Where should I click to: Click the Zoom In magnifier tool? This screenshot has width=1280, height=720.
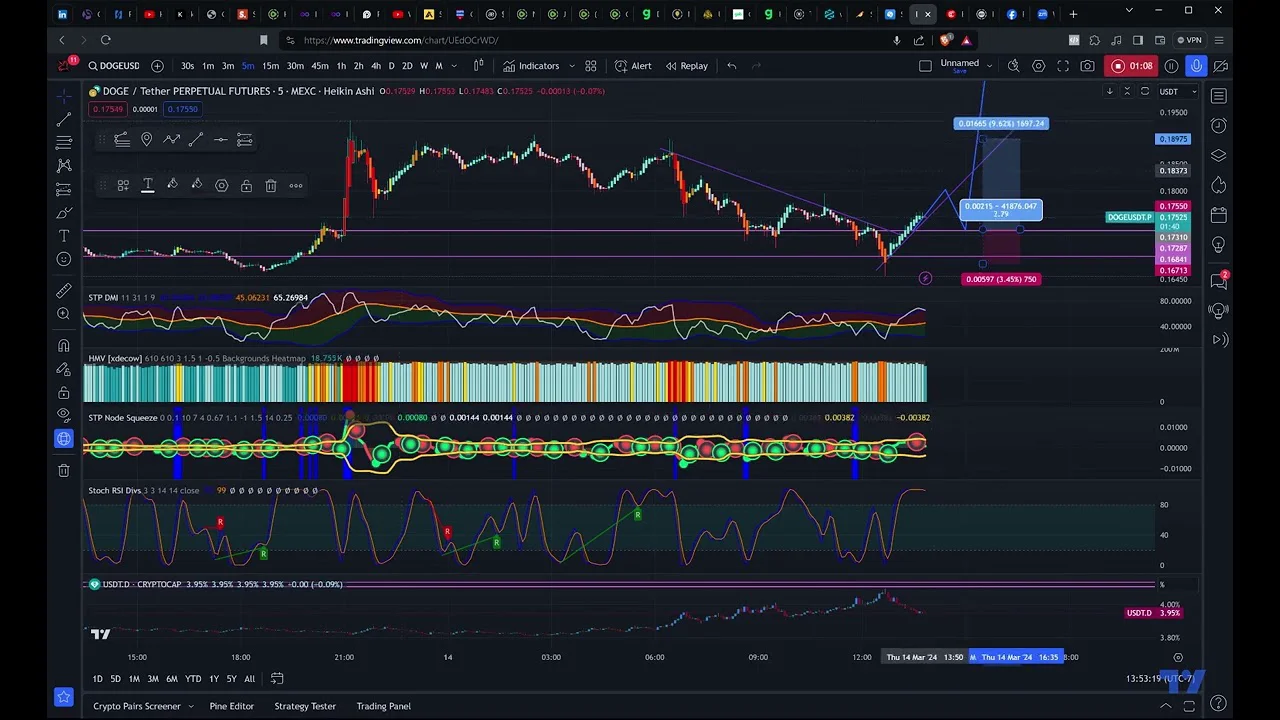tap(64, 314)
